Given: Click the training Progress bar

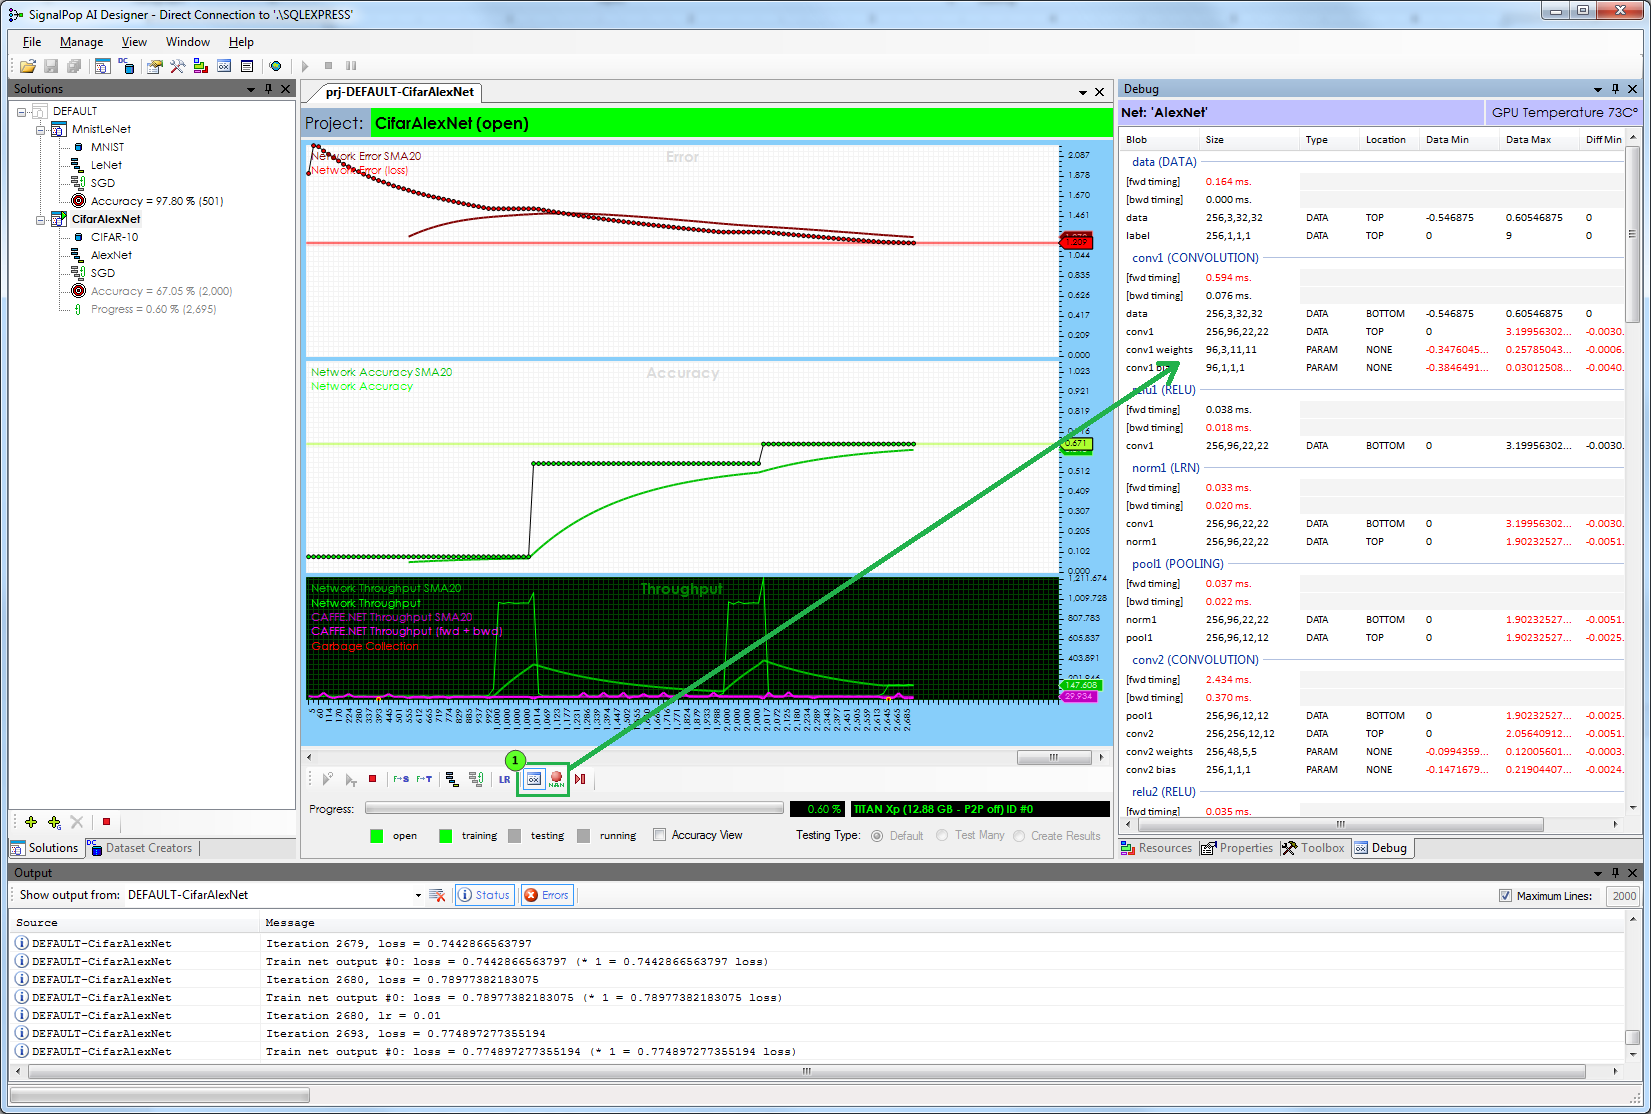Looking at the screenshot, I should [x=574, y=808].
